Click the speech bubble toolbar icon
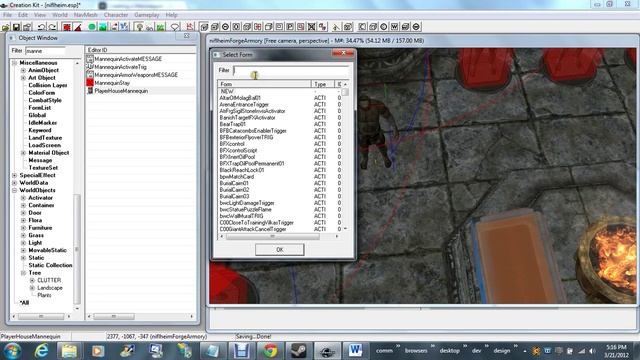The width and height of the screenshot is (640, 360). click(x=175, y=27)
